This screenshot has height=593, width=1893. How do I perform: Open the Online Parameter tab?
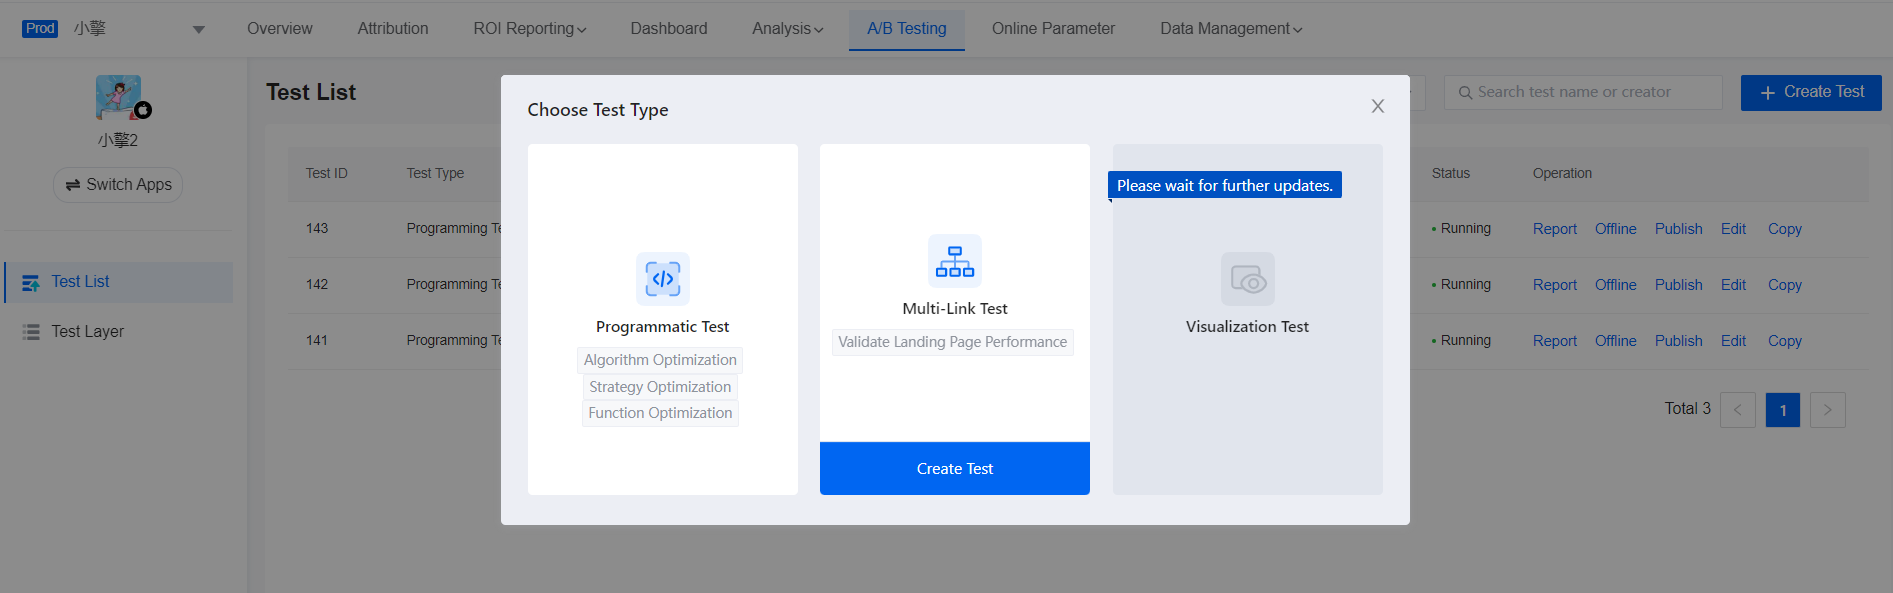click(x=1053, y=29)
